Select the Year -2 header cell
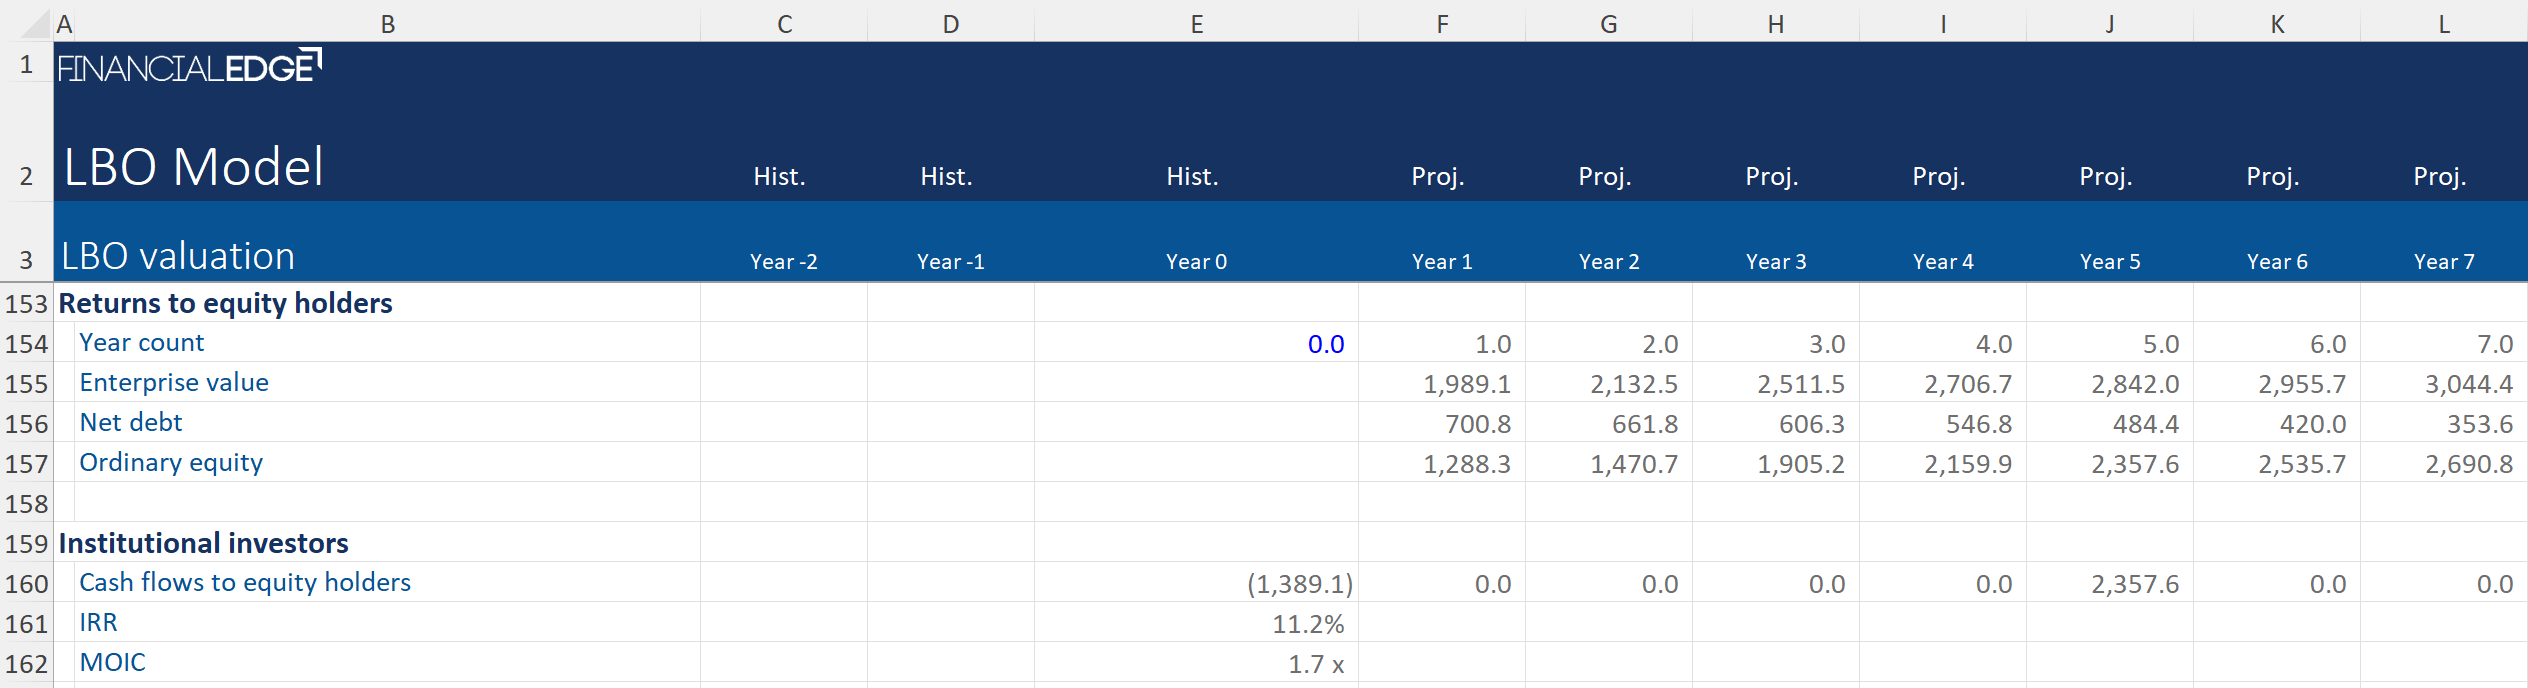2528x688 pixels. pyautogui.click(x=783, y=262)
